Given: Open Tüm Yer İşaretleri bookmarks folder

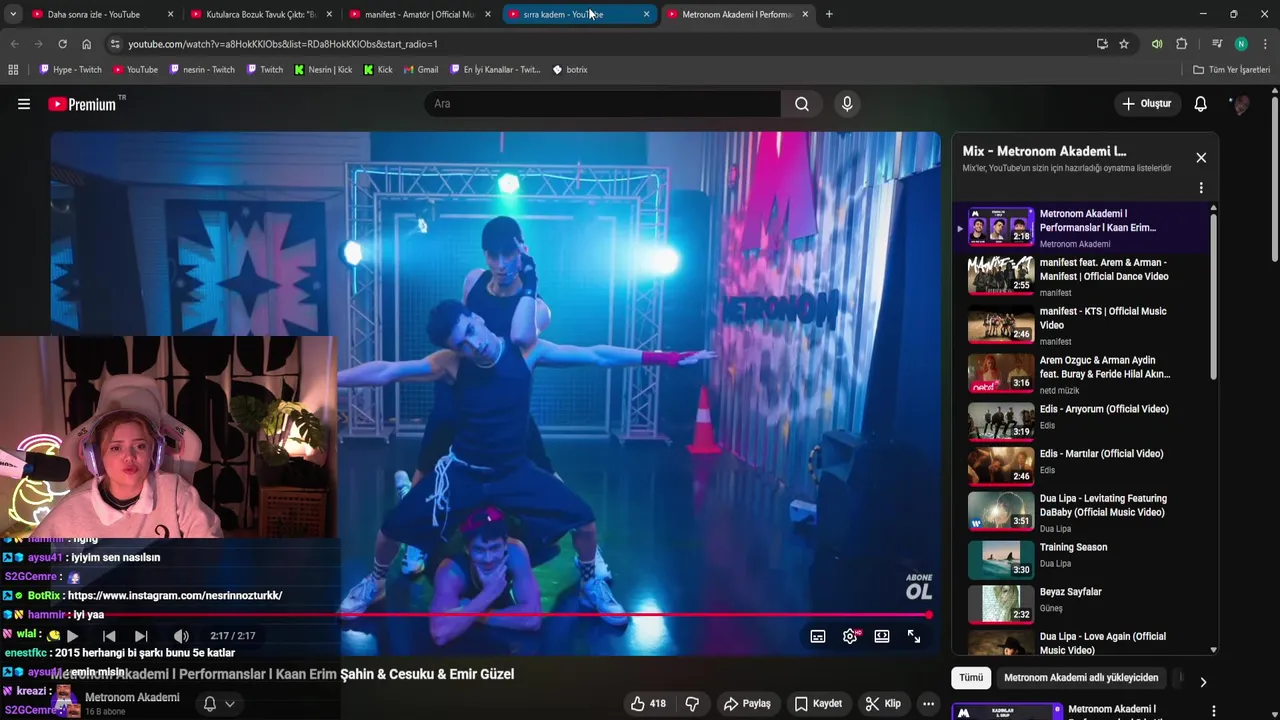Looking at the screenshot, I should tap(1232, 70).
